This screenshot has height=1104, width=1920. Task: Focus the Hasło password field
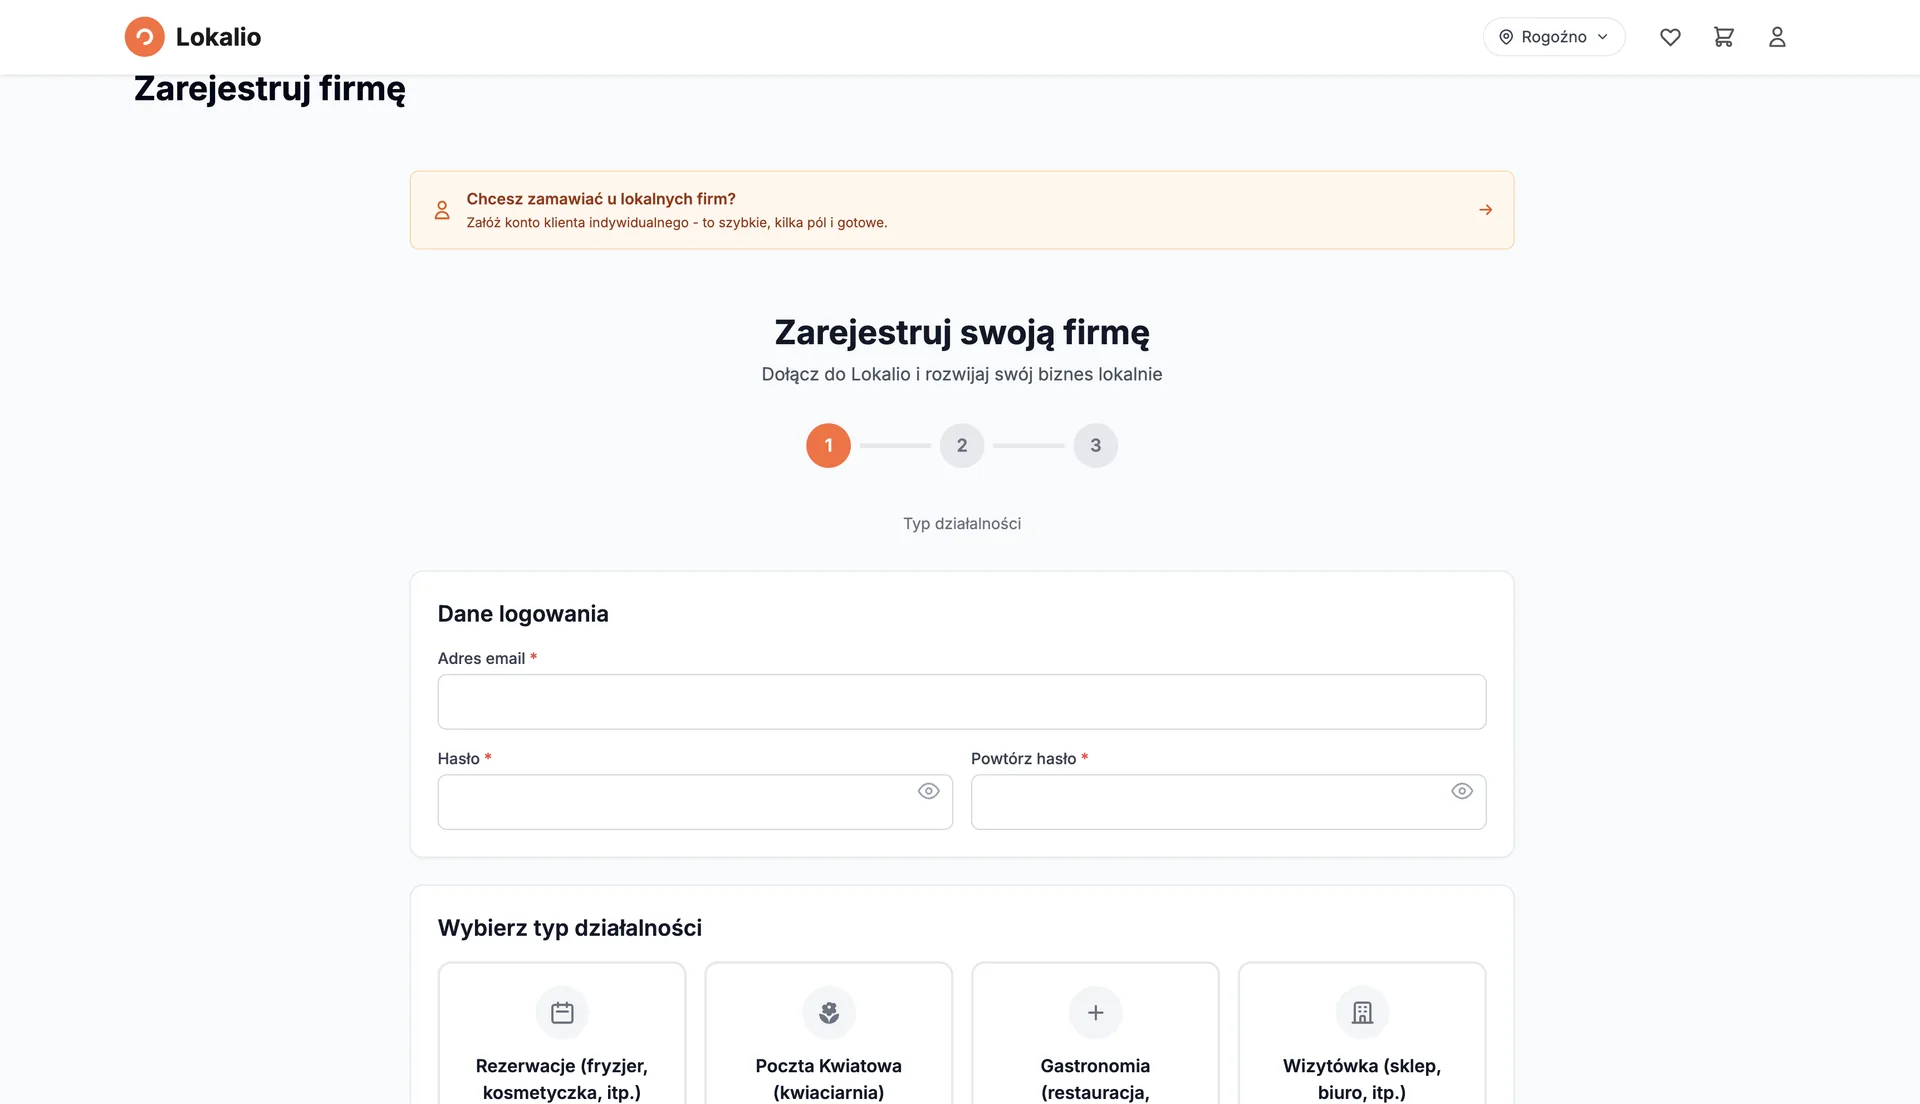pyautogui.click(x=695, y=802)
